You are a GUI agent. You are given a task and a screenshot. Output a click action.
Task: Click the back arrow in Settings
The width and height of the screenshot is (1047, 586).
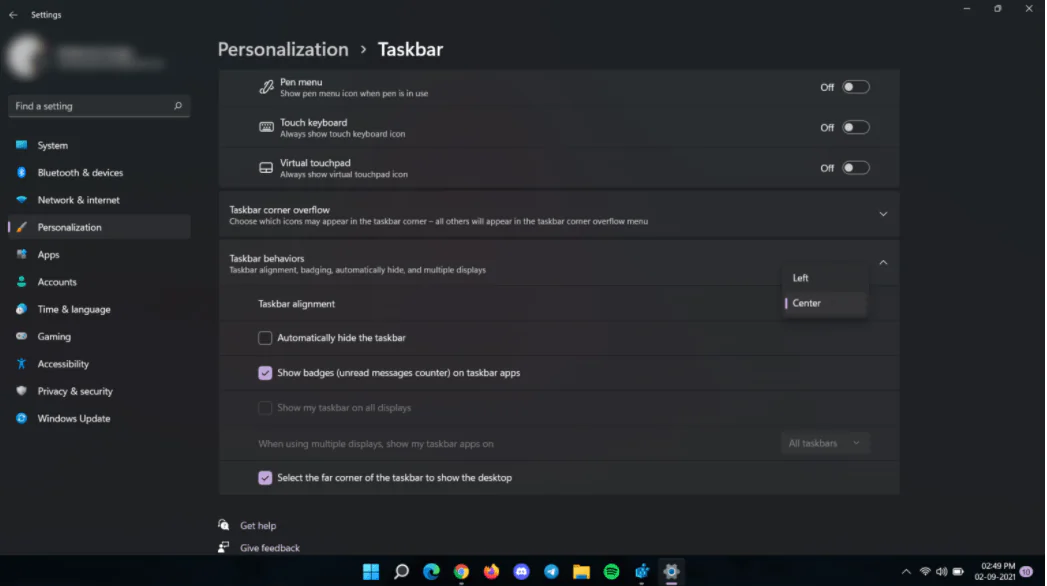[13, 15]
